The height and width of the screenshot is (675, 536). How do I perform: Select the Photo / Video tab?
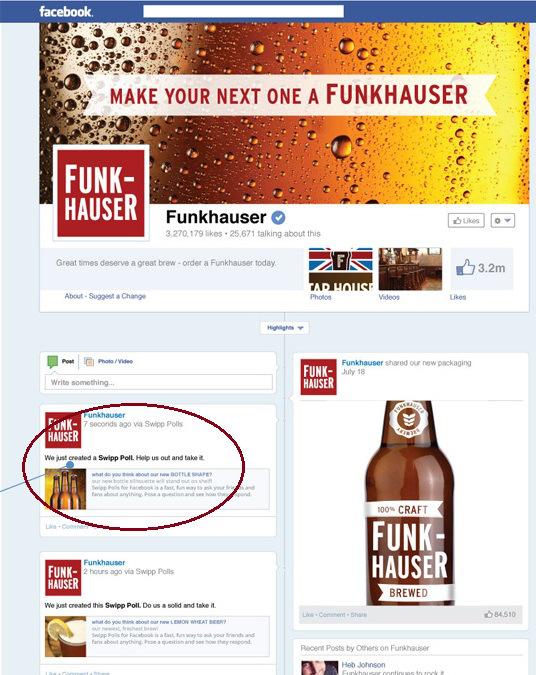point(108,362)
